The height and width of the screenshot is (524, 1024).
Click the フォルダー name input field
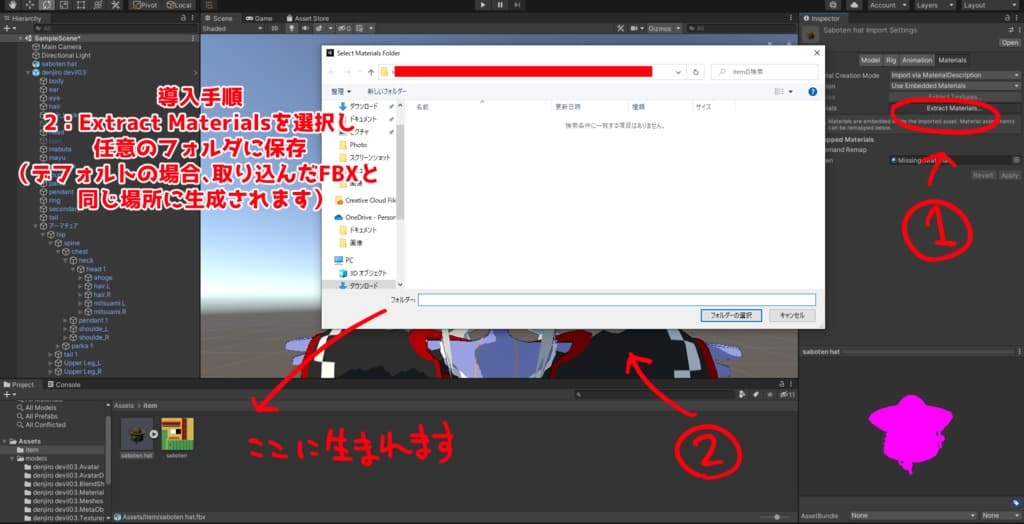coord(617,300)
